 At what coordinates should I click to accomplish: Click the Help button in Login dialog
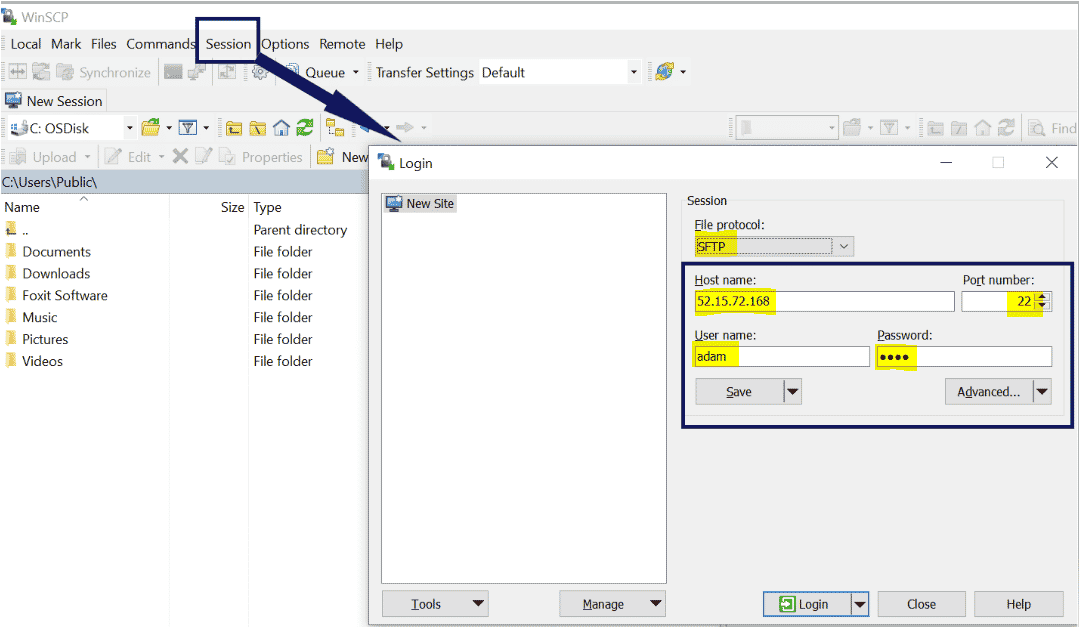click(1018, 605)
